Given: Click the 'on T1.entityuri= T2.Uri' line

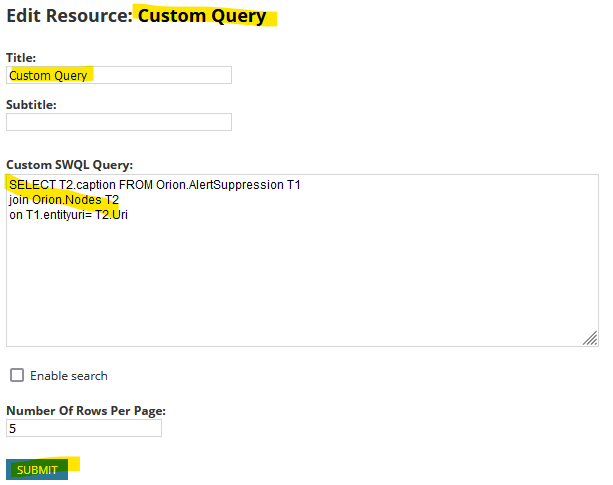Looking at the screenshot, I should click(68, 215).
